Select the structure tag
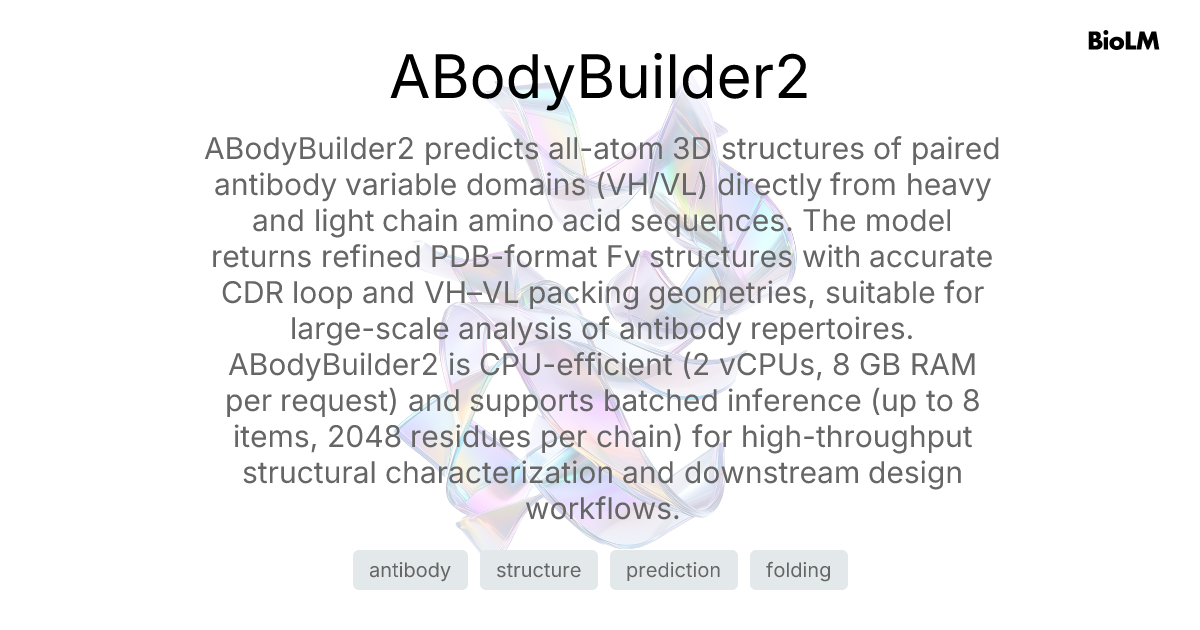Viewport: 1200px width, 630px height. [538, 570]
